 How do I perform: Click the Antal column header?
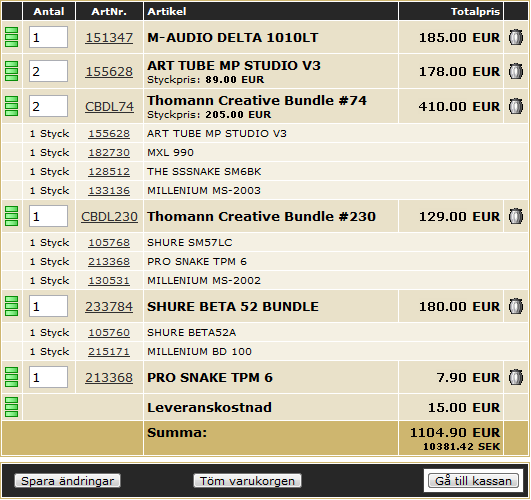point(49,12)
